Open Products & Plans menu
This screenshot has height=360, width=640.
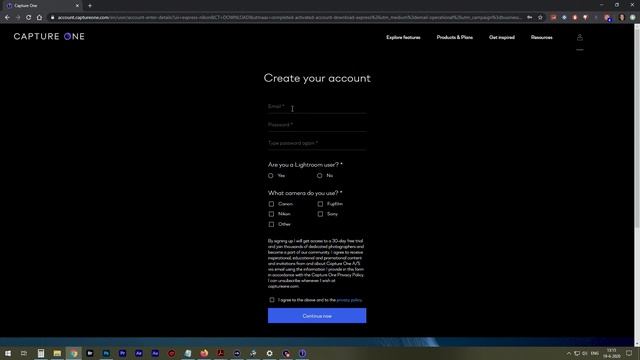[455, 37]
